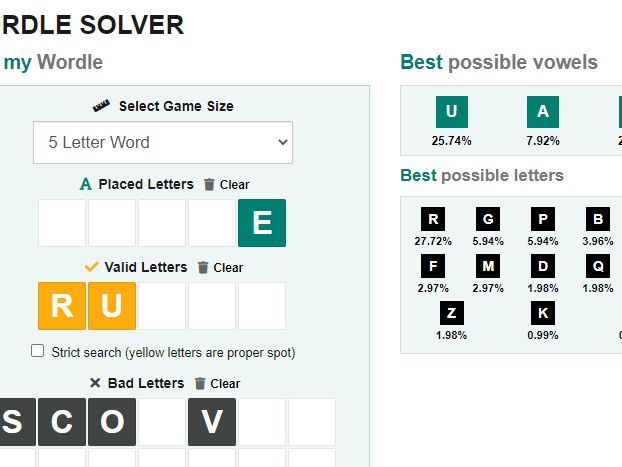Click the K tile in possible letters

click(543, 312)
